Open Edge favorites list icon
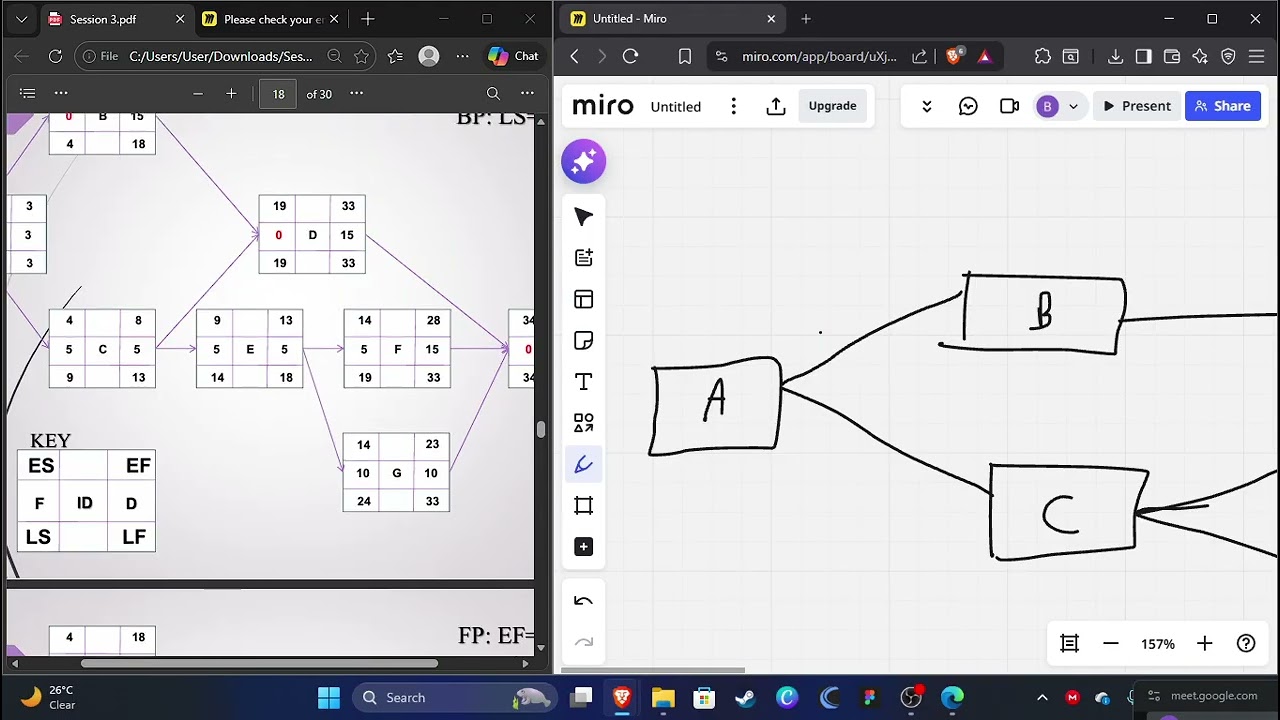 point(395,57)
